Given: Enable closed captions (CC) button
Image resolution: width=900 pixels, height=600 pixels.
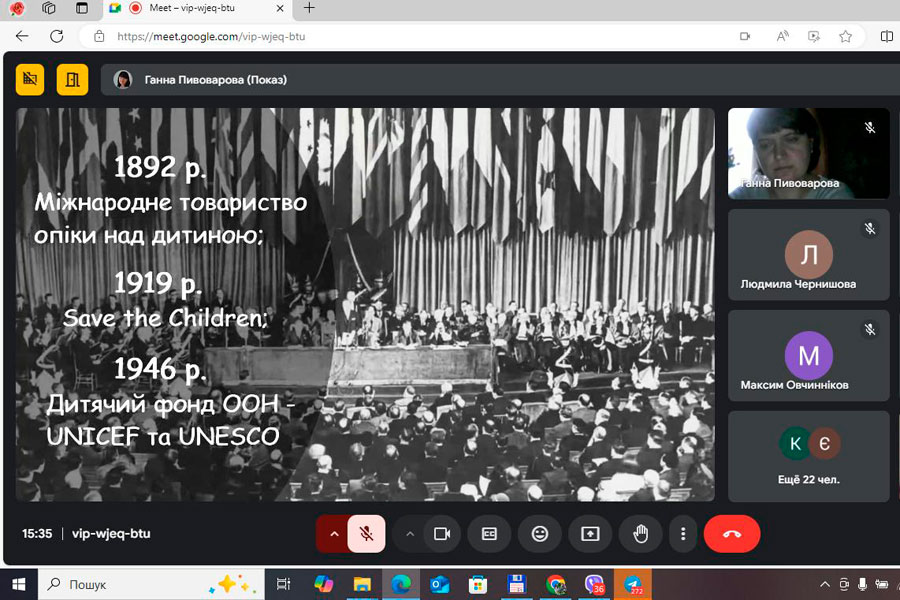Looking at the screenshot, I should click(489, 534).
